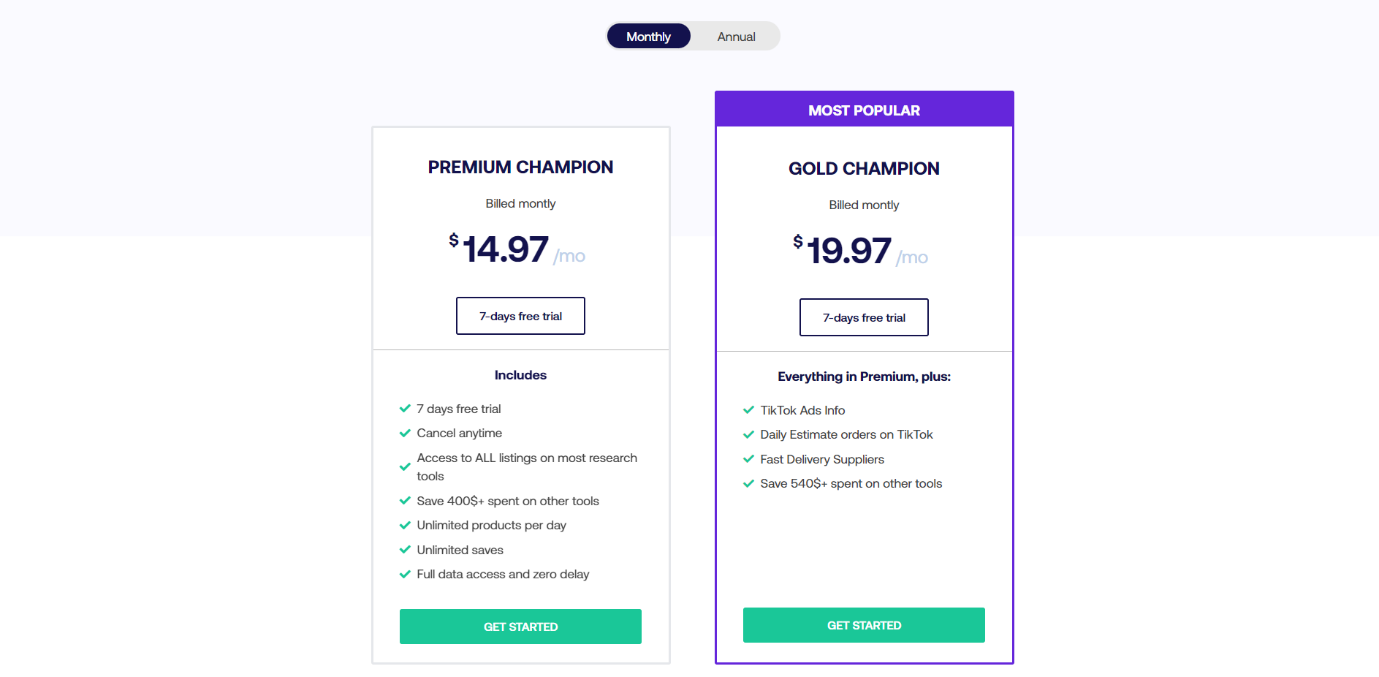The image size is (1379, 677).
Task: Click checkmark next to 'TikTok Ads Info'
Action: (749, 410)
